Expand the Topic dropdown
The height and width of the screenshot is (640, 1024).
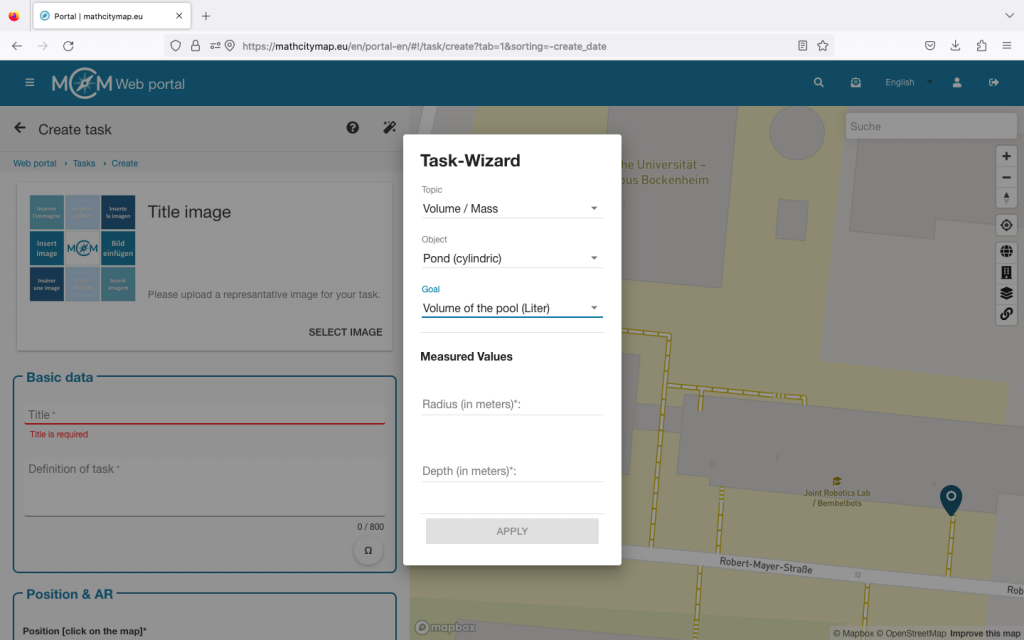511,208
